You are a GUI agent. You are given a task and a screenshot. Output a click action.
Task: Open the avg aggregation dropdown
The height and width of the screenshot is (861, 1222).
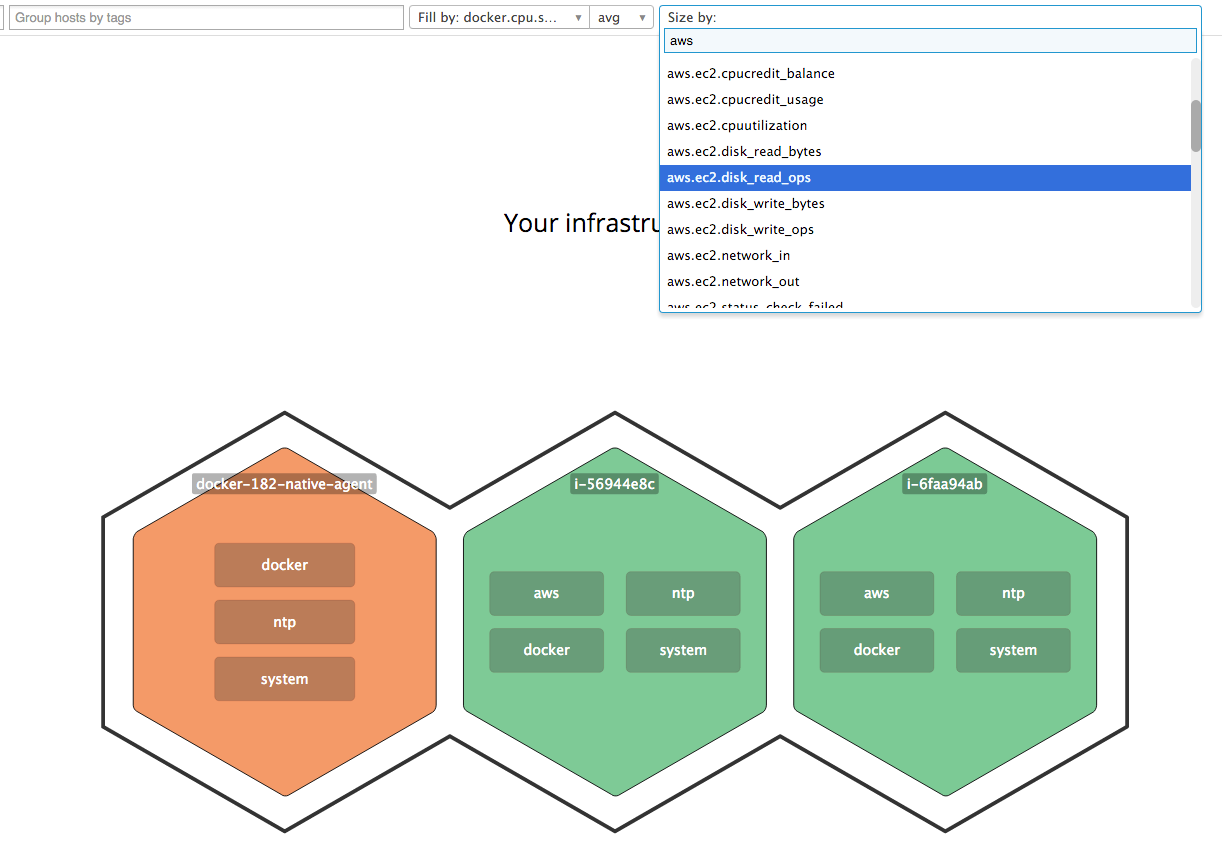tap(621, 18)
